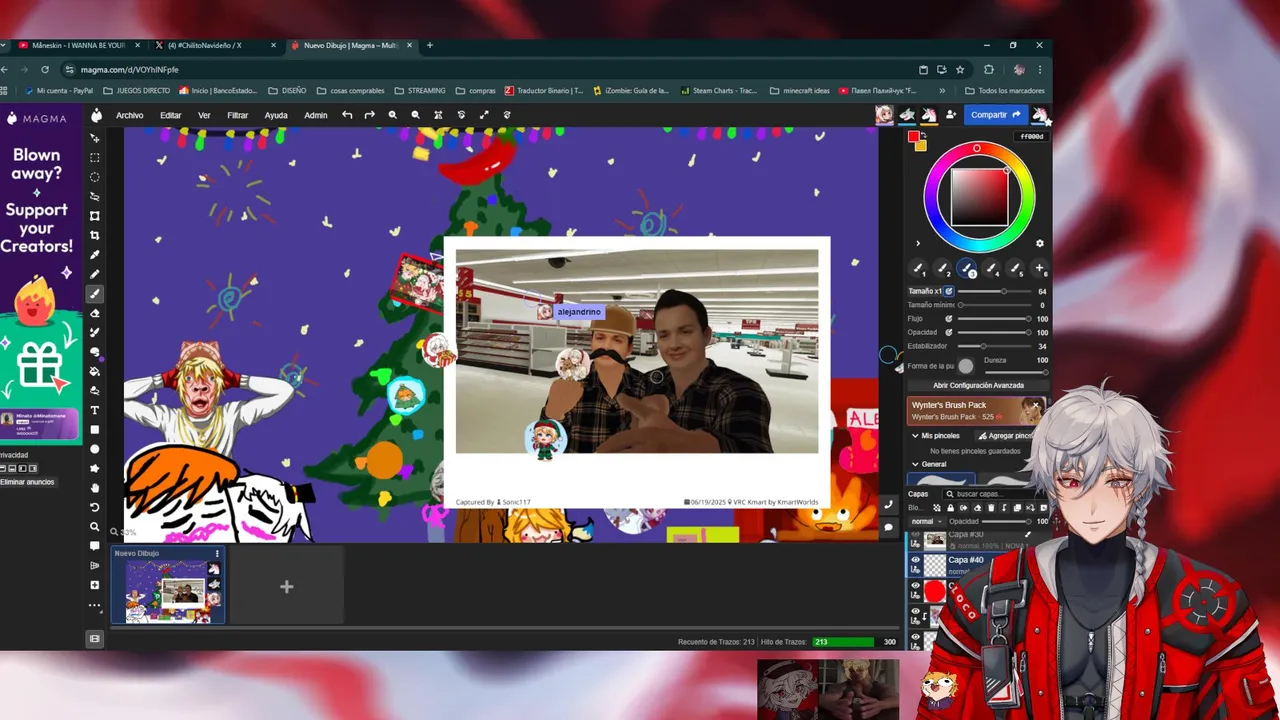Select the filled rectangle shape tool

95,430
